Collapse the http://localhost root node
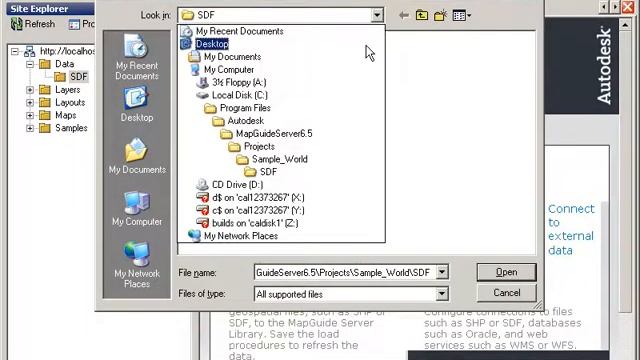 pyautogui.click(x=15, y=51)
